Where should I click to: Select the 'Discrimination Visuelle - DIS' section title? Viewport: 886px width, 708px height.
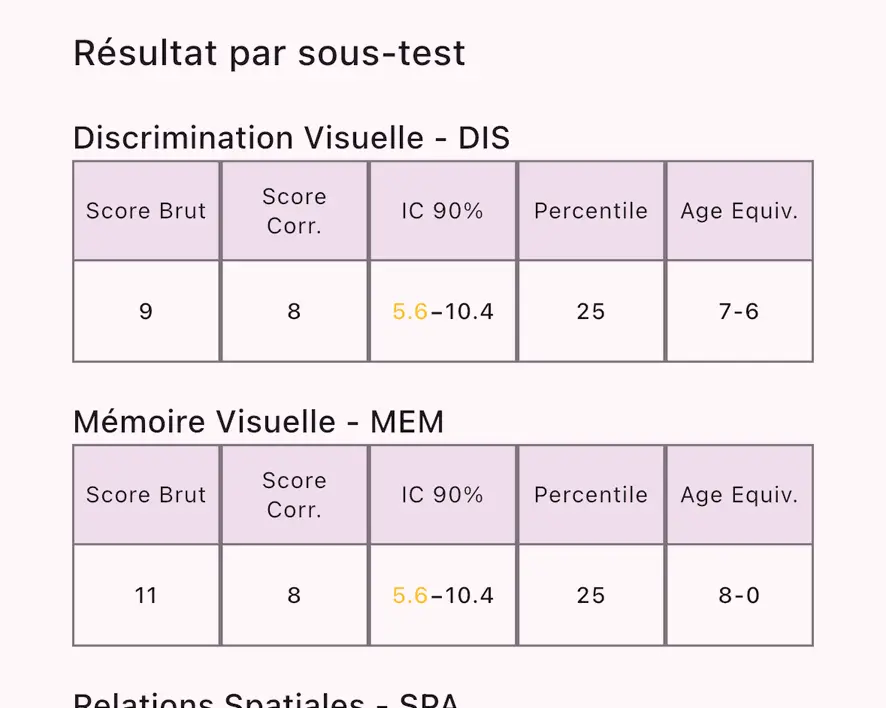(x=291, y=138)
